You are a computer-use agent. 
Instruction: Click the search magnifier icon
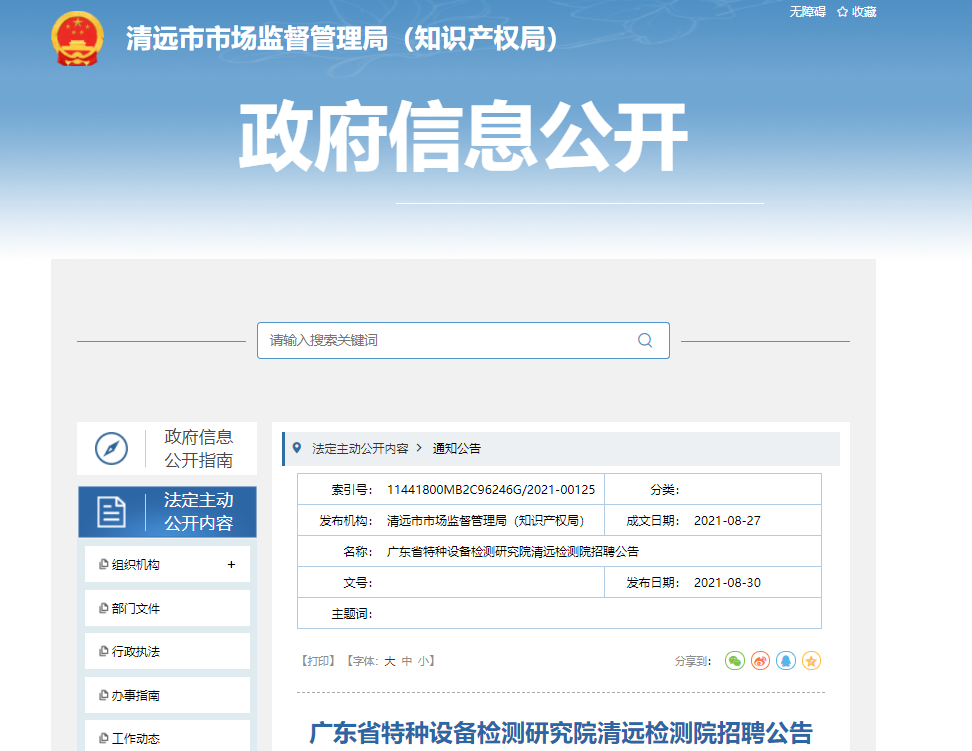pyautogui.click(x=645, y=340)
